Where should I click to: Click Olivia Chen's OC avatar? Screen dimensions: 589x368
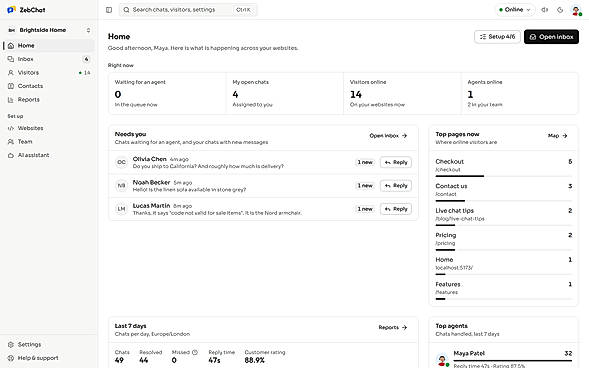[121, 162]
